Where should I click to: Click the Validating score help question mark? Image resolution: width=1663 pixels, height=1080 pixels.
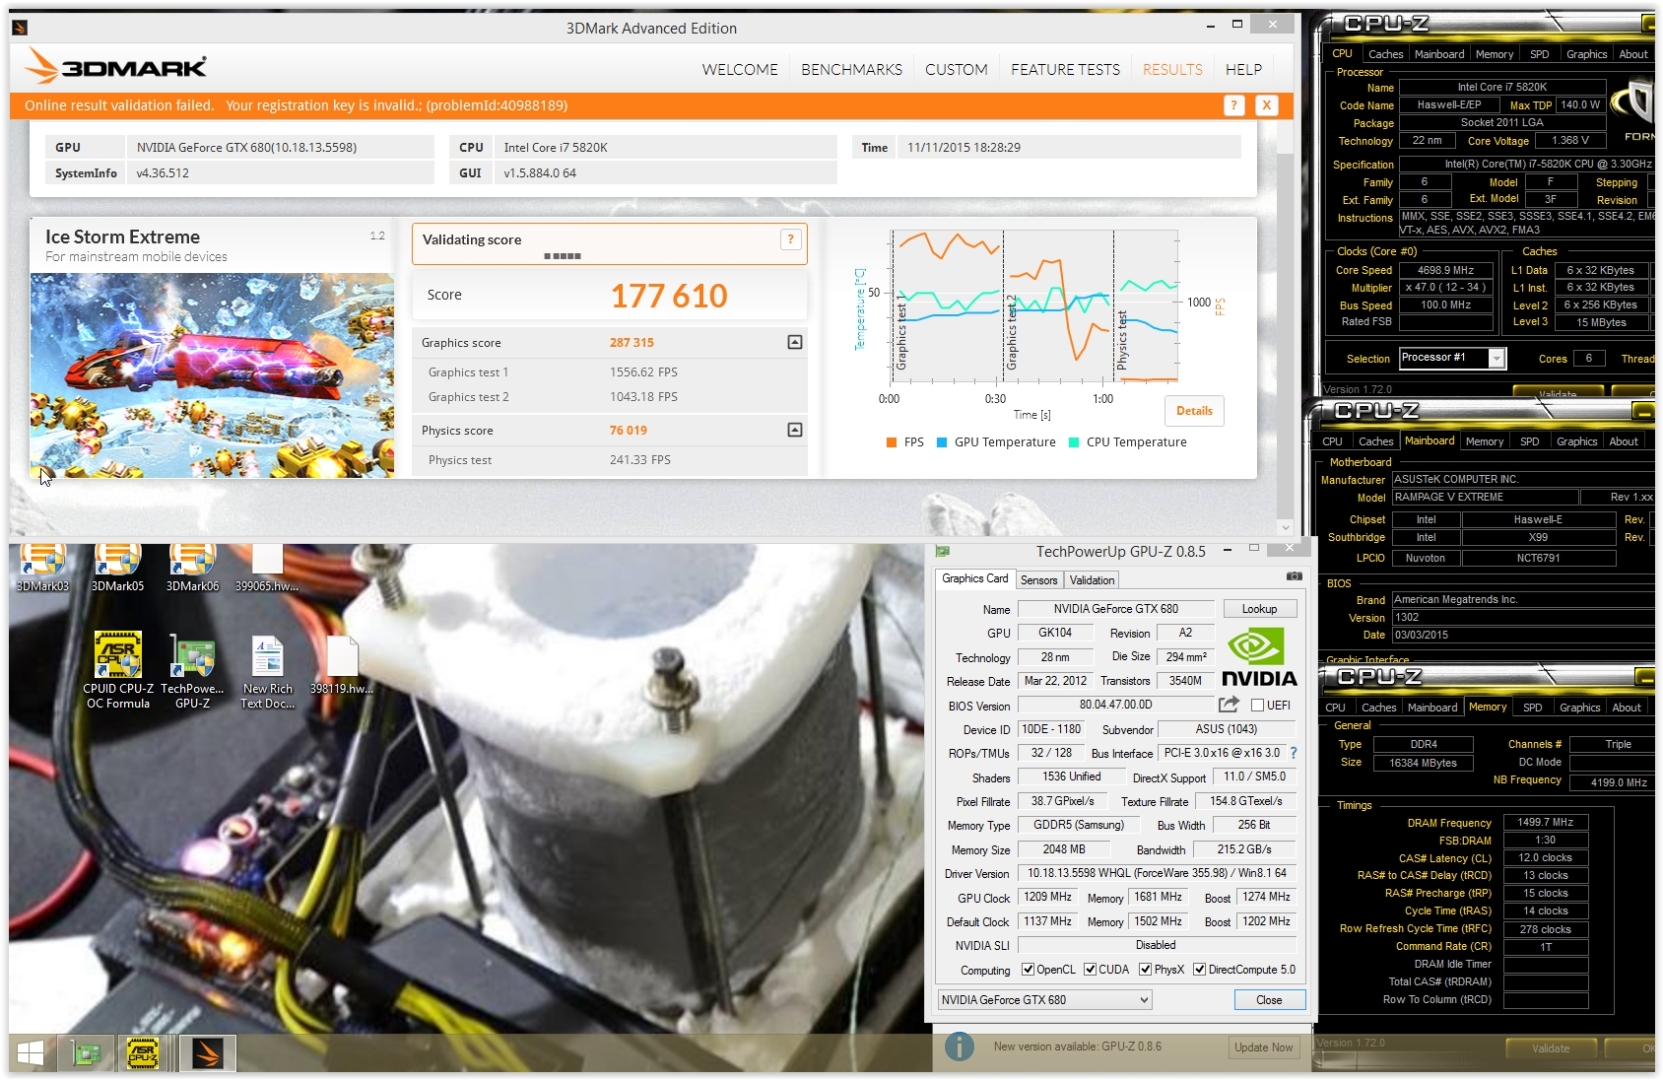pos(790,239)
